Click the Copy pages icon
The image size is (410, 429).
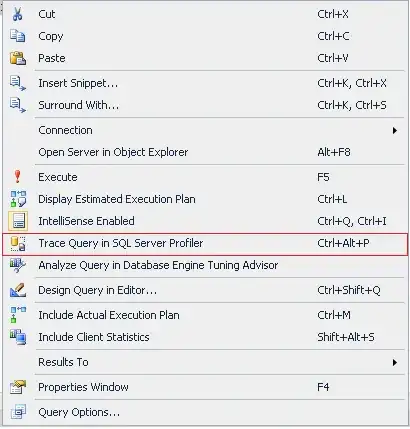[x=17, y=36]
